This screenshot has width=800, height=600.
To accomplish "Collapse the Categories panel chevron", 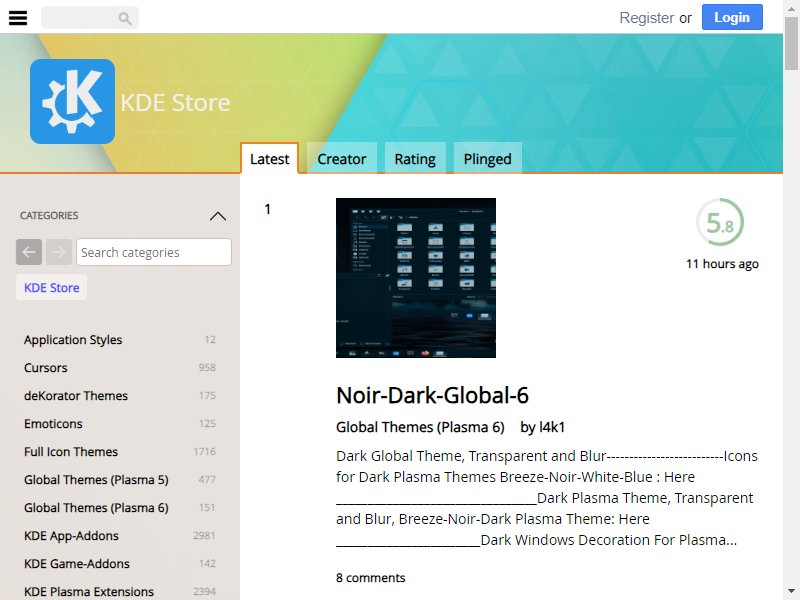I will (218, 216).
